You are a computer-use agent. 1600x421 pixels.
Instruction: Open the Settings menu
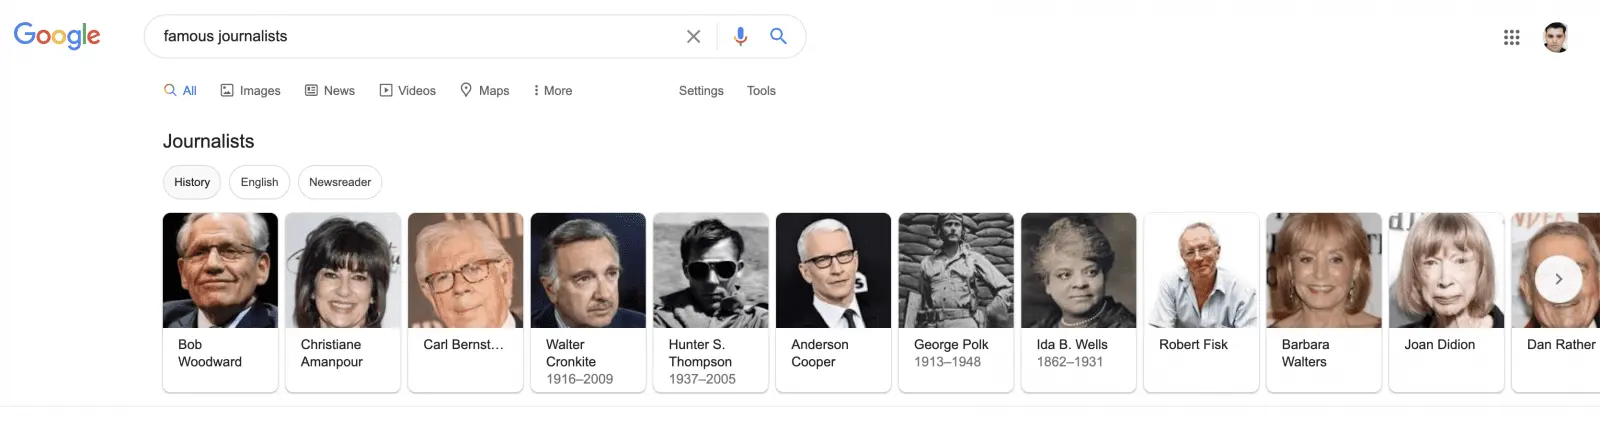point(701,91)
